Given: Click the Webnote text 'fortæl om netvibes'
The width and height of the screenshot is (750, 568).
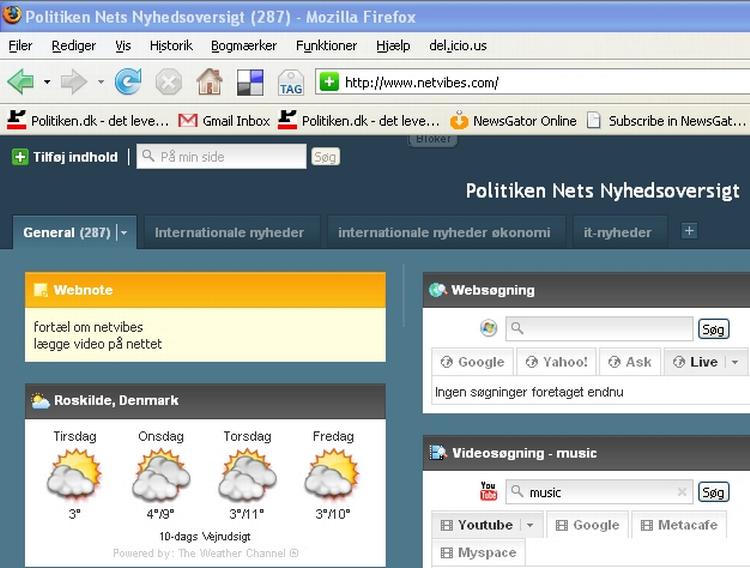Looking at the screenshot, I should click(88, 327).
